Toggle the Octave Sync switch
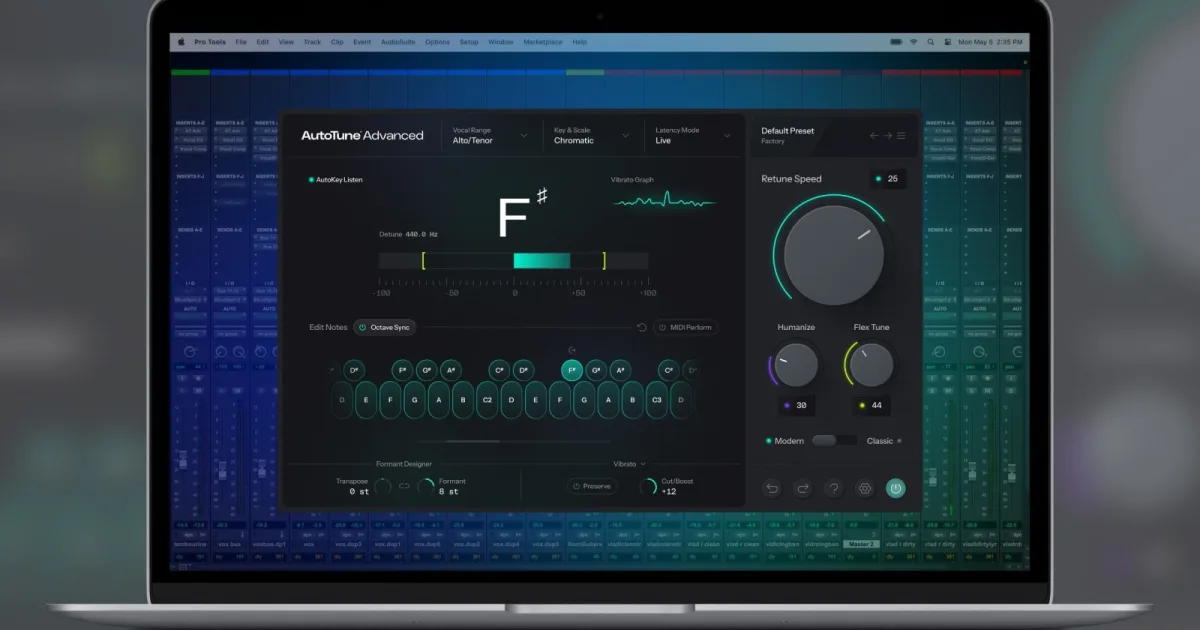Image resolution: width=1200 pixels, height=630 pixels. click(x=384, y=327)
